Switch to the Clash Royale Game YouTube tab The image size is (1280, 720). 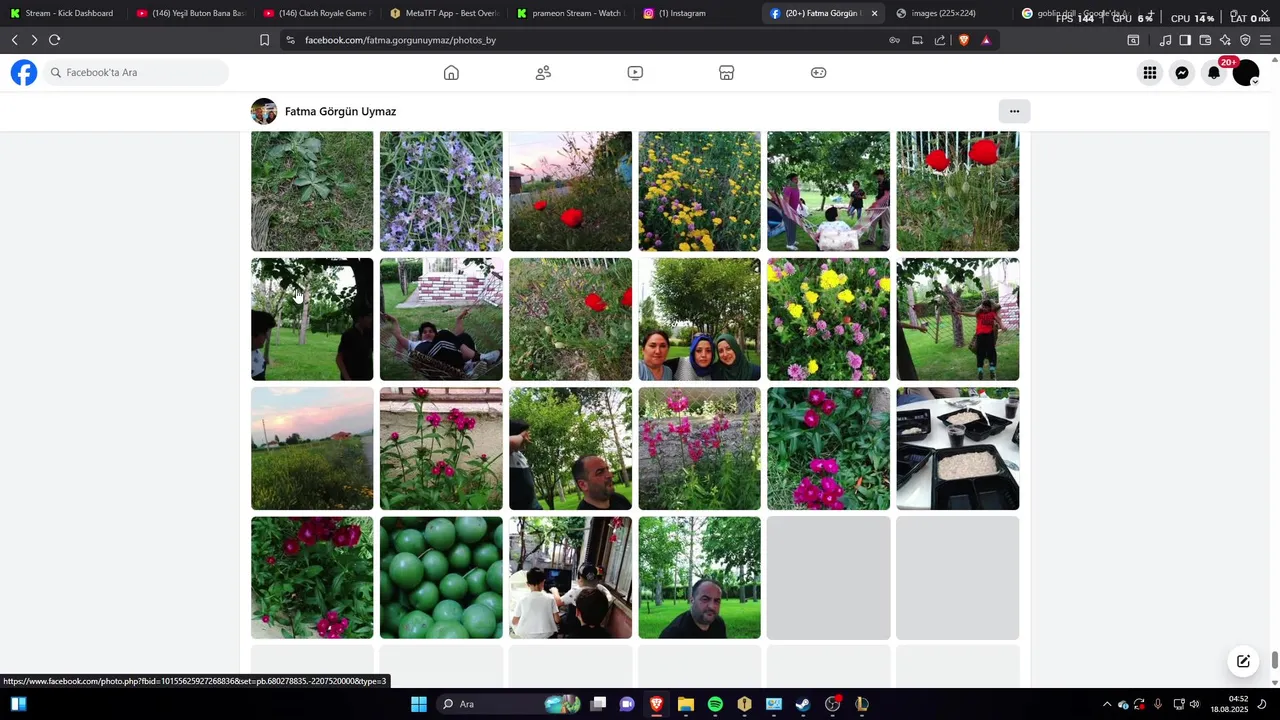(x=317, y=13)
